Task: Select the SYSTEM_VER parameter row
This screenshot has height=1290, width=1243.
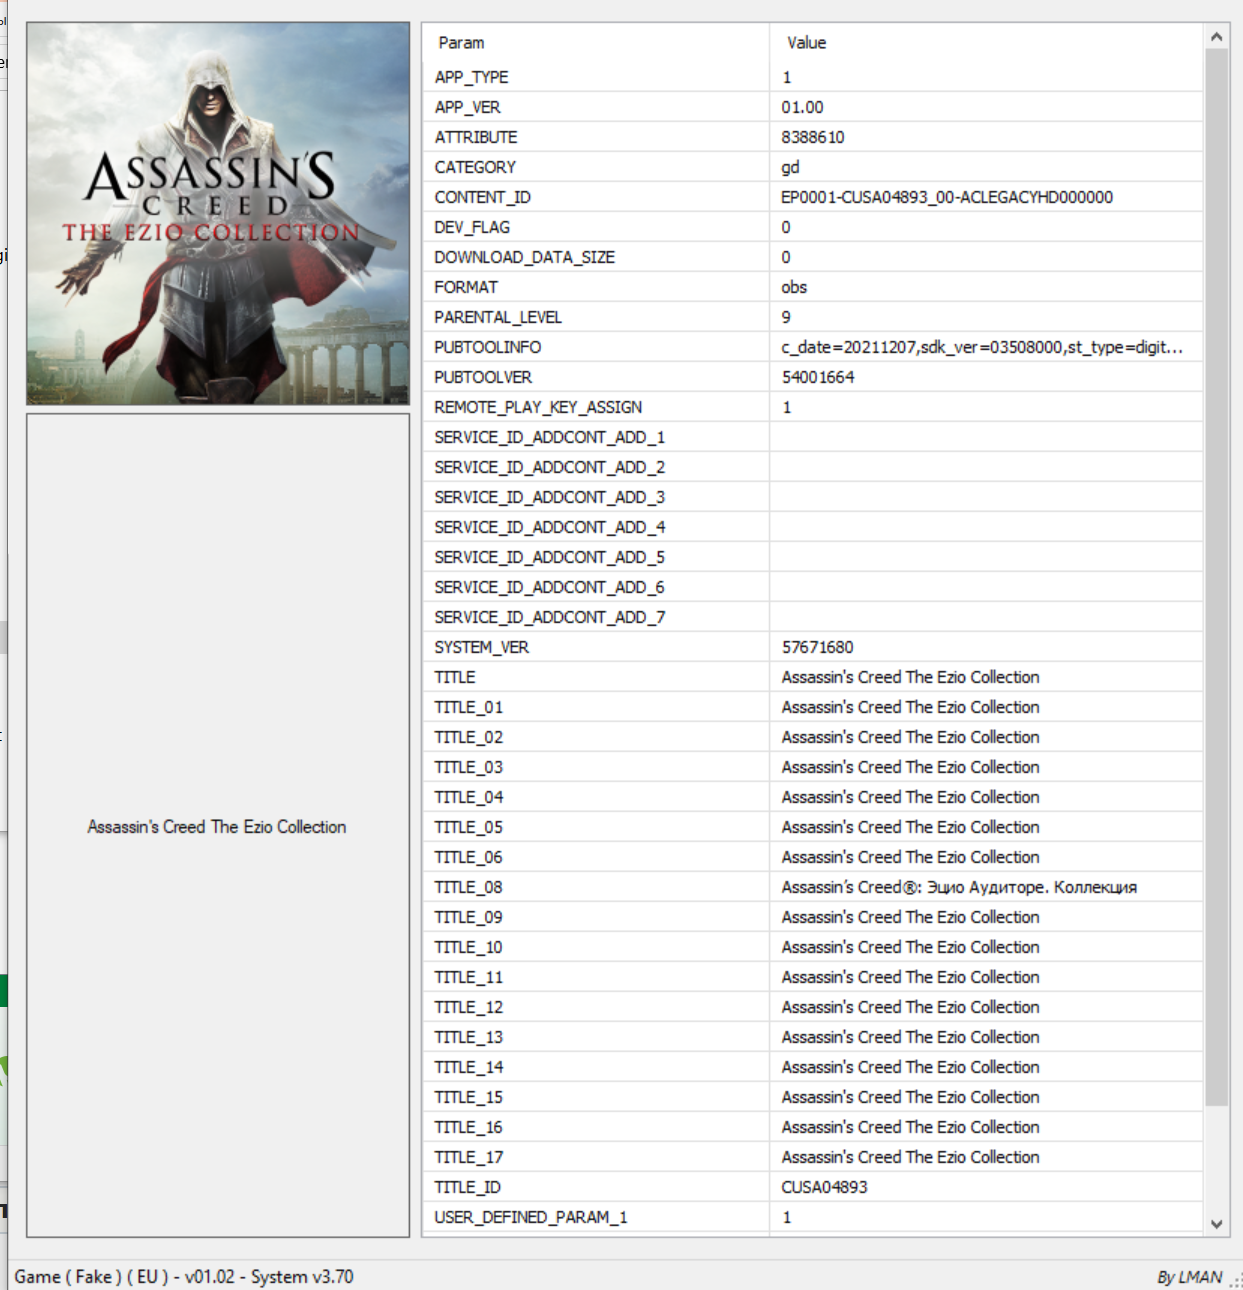Action: point(481,647)
